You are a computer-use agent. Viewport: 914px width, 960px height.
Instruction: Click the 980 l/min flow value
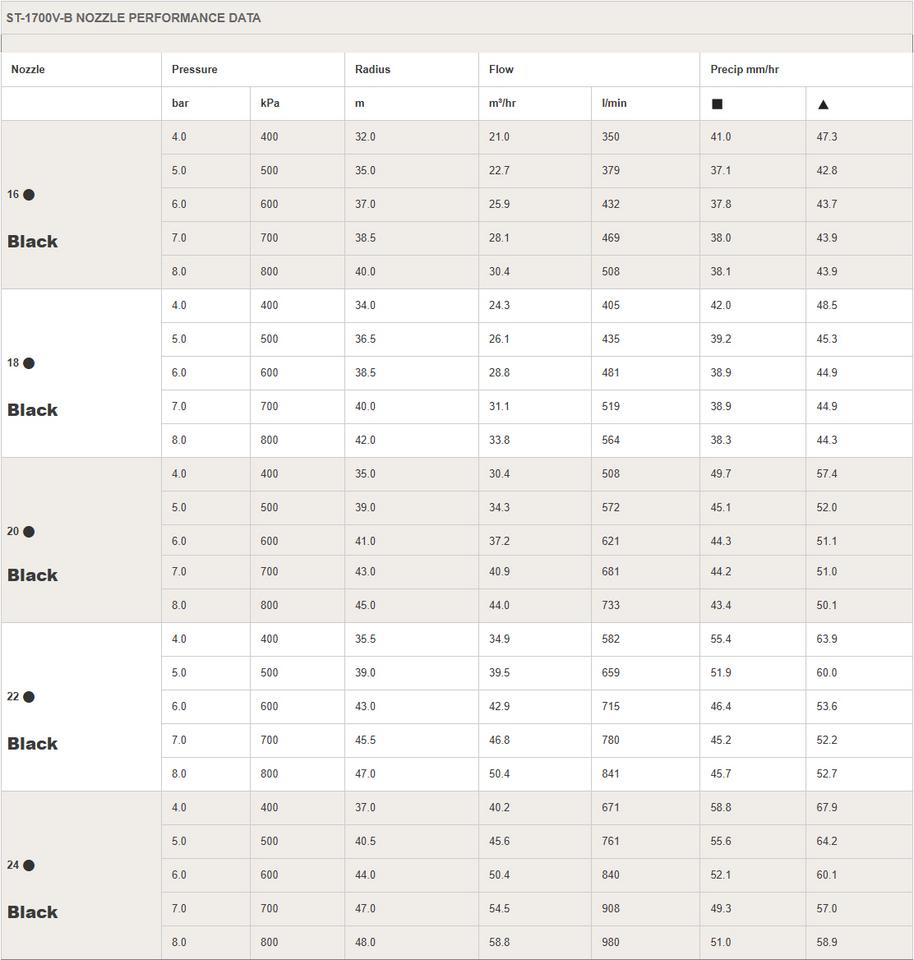coord(611,942)
